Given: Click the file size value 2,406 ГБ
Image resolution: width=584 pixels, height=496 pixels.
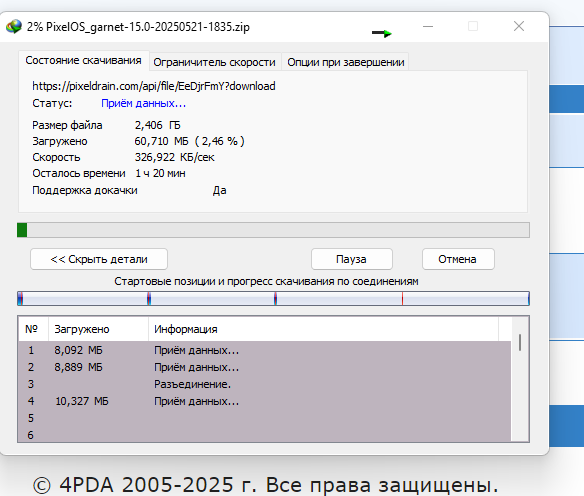Looking at the screenshot, I should point(158,125).
